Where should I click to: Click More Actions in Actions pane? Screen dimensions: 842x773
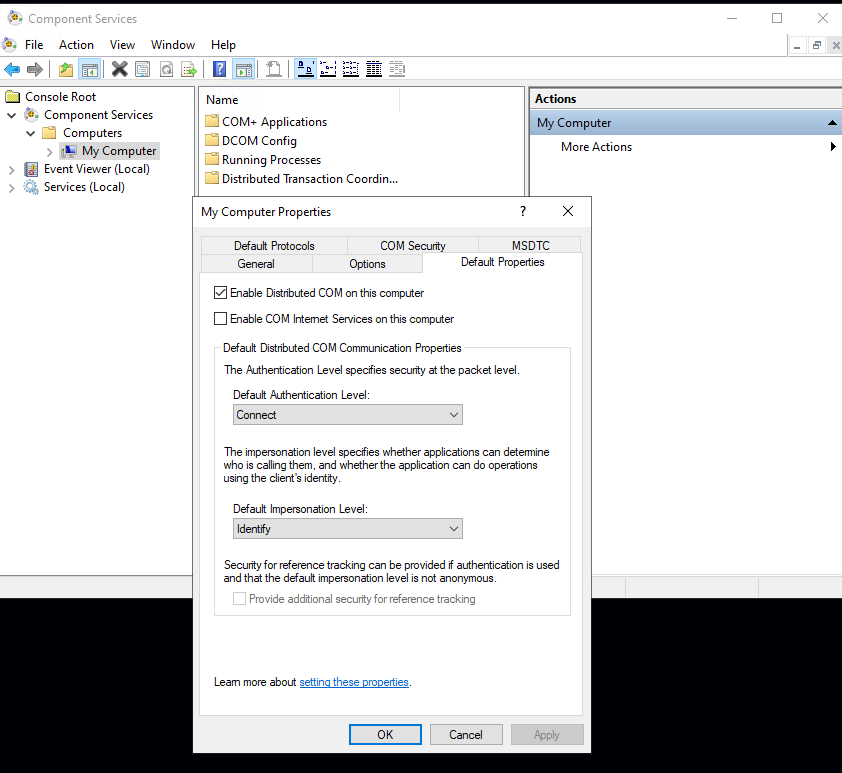[x=596, y=147]
